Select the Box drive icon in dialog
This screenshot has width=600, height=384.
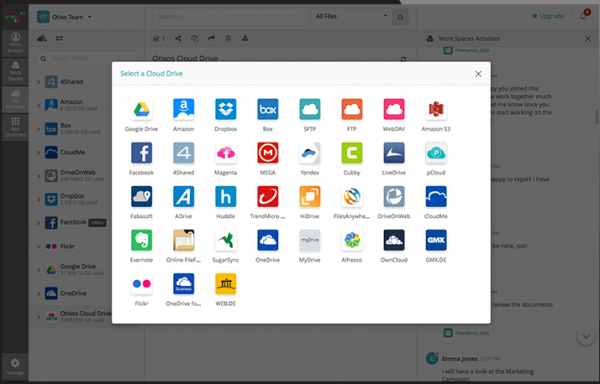(267, 109)
